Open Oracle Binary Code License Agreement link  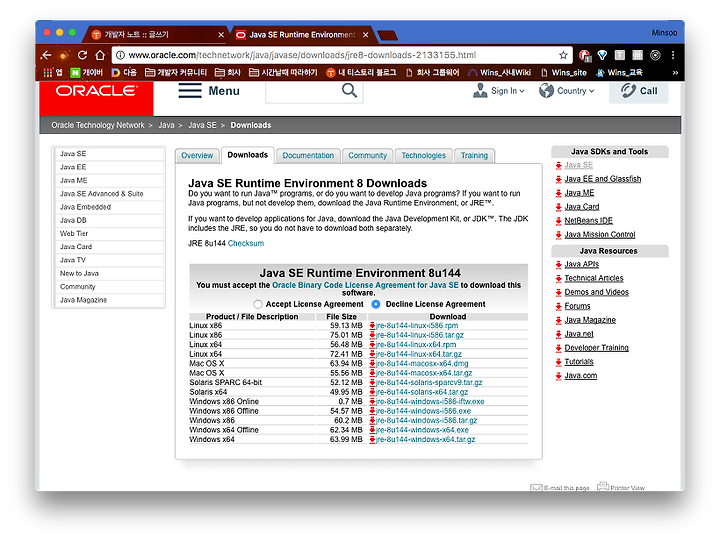tap(365, 285)
